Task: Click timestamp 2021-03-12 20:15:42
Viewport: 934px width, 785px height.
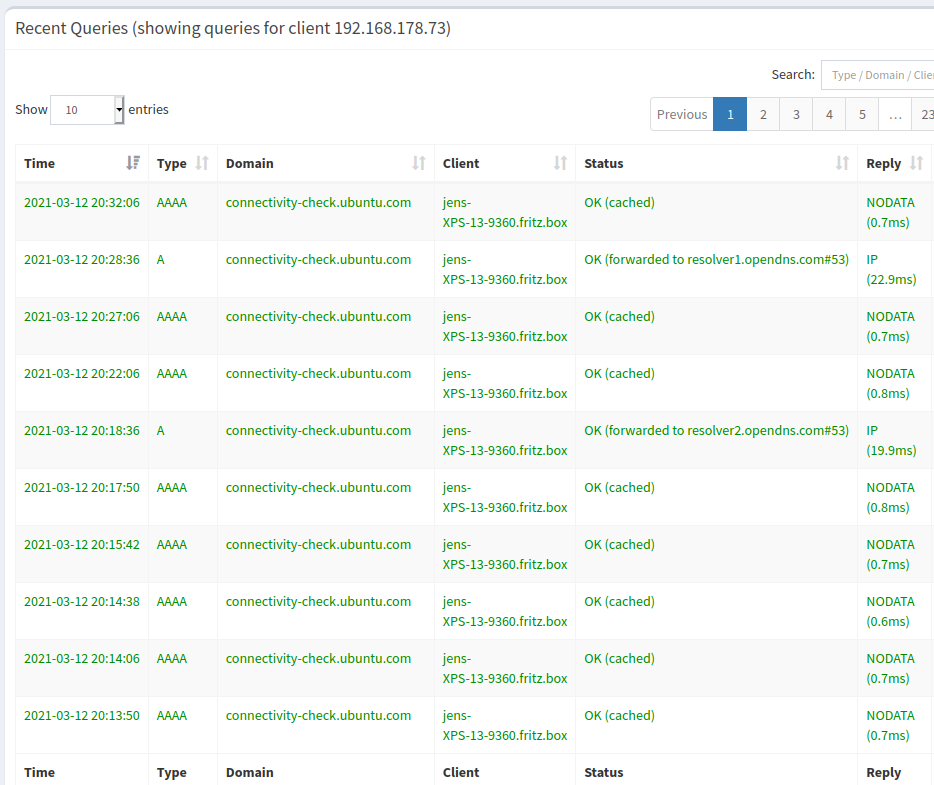Action: pos(82,544)
